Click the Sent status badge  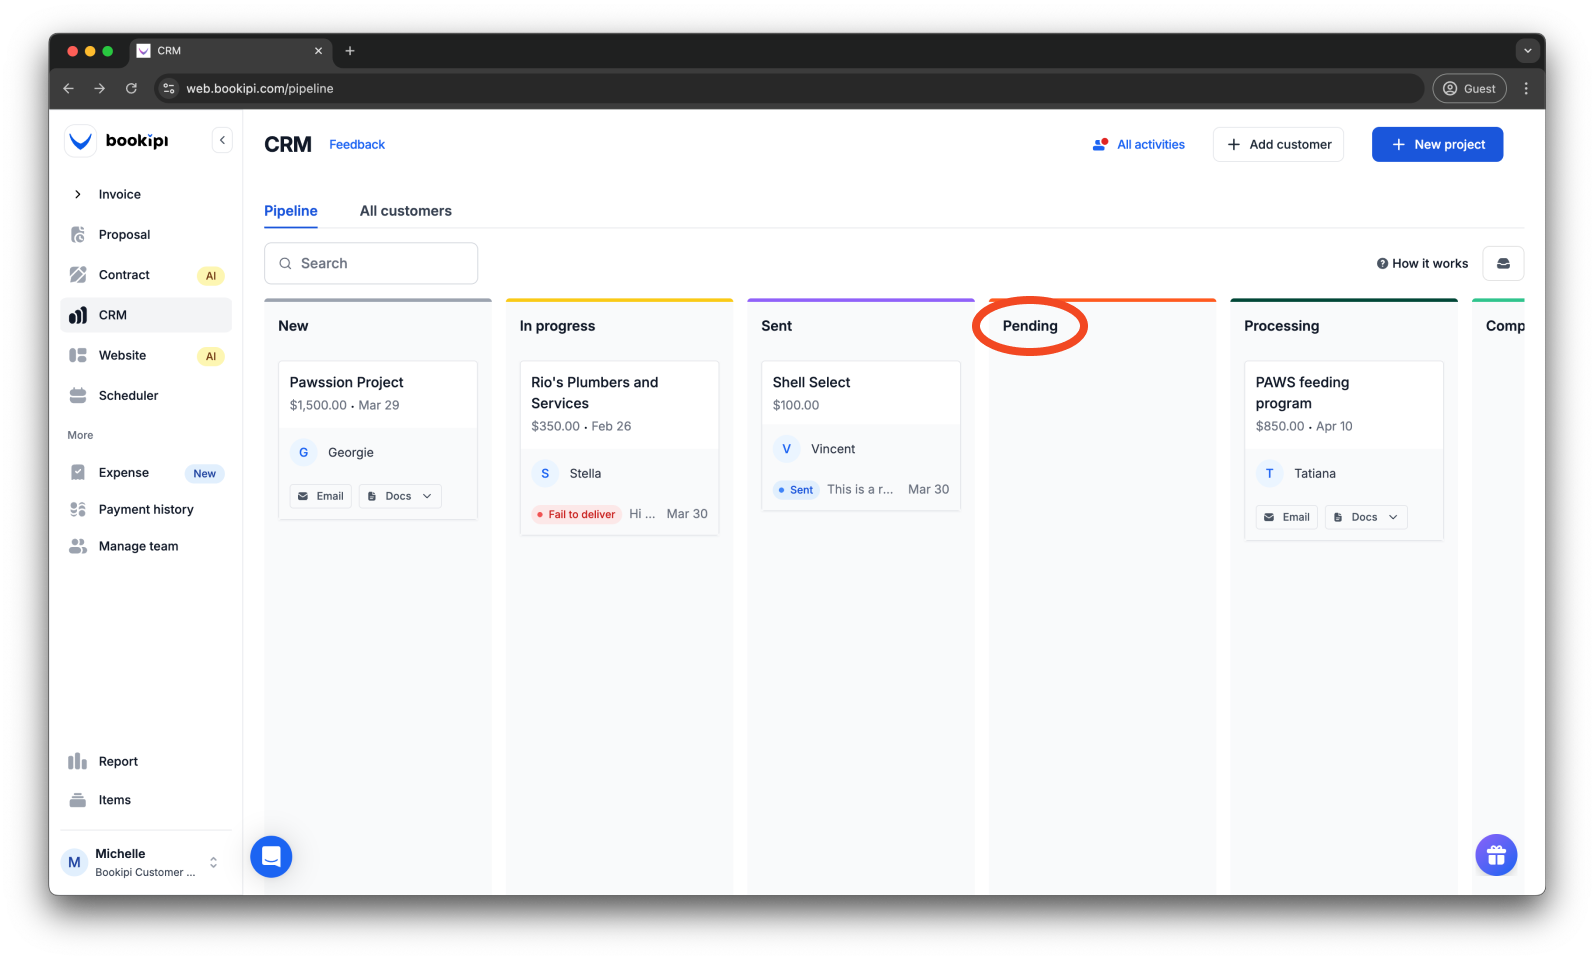[x=796, y=490]
